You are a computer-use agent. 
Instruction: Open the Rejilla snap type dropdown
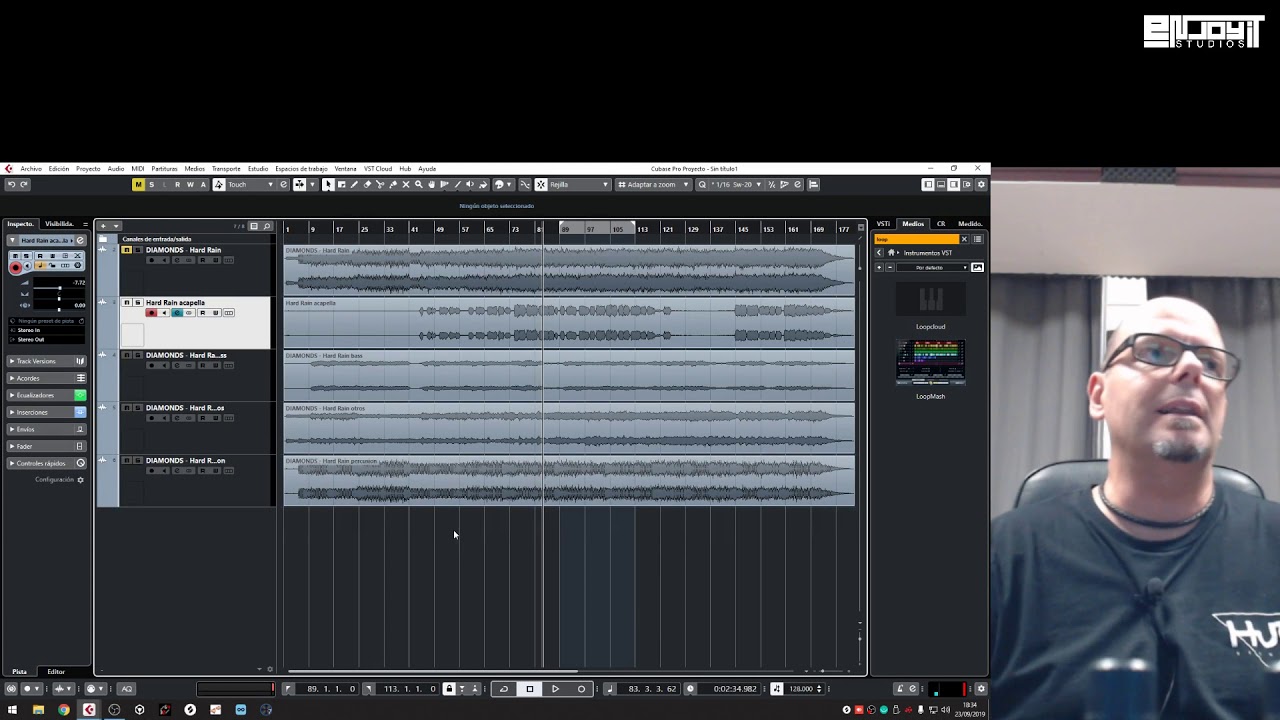tap(578, 184)
